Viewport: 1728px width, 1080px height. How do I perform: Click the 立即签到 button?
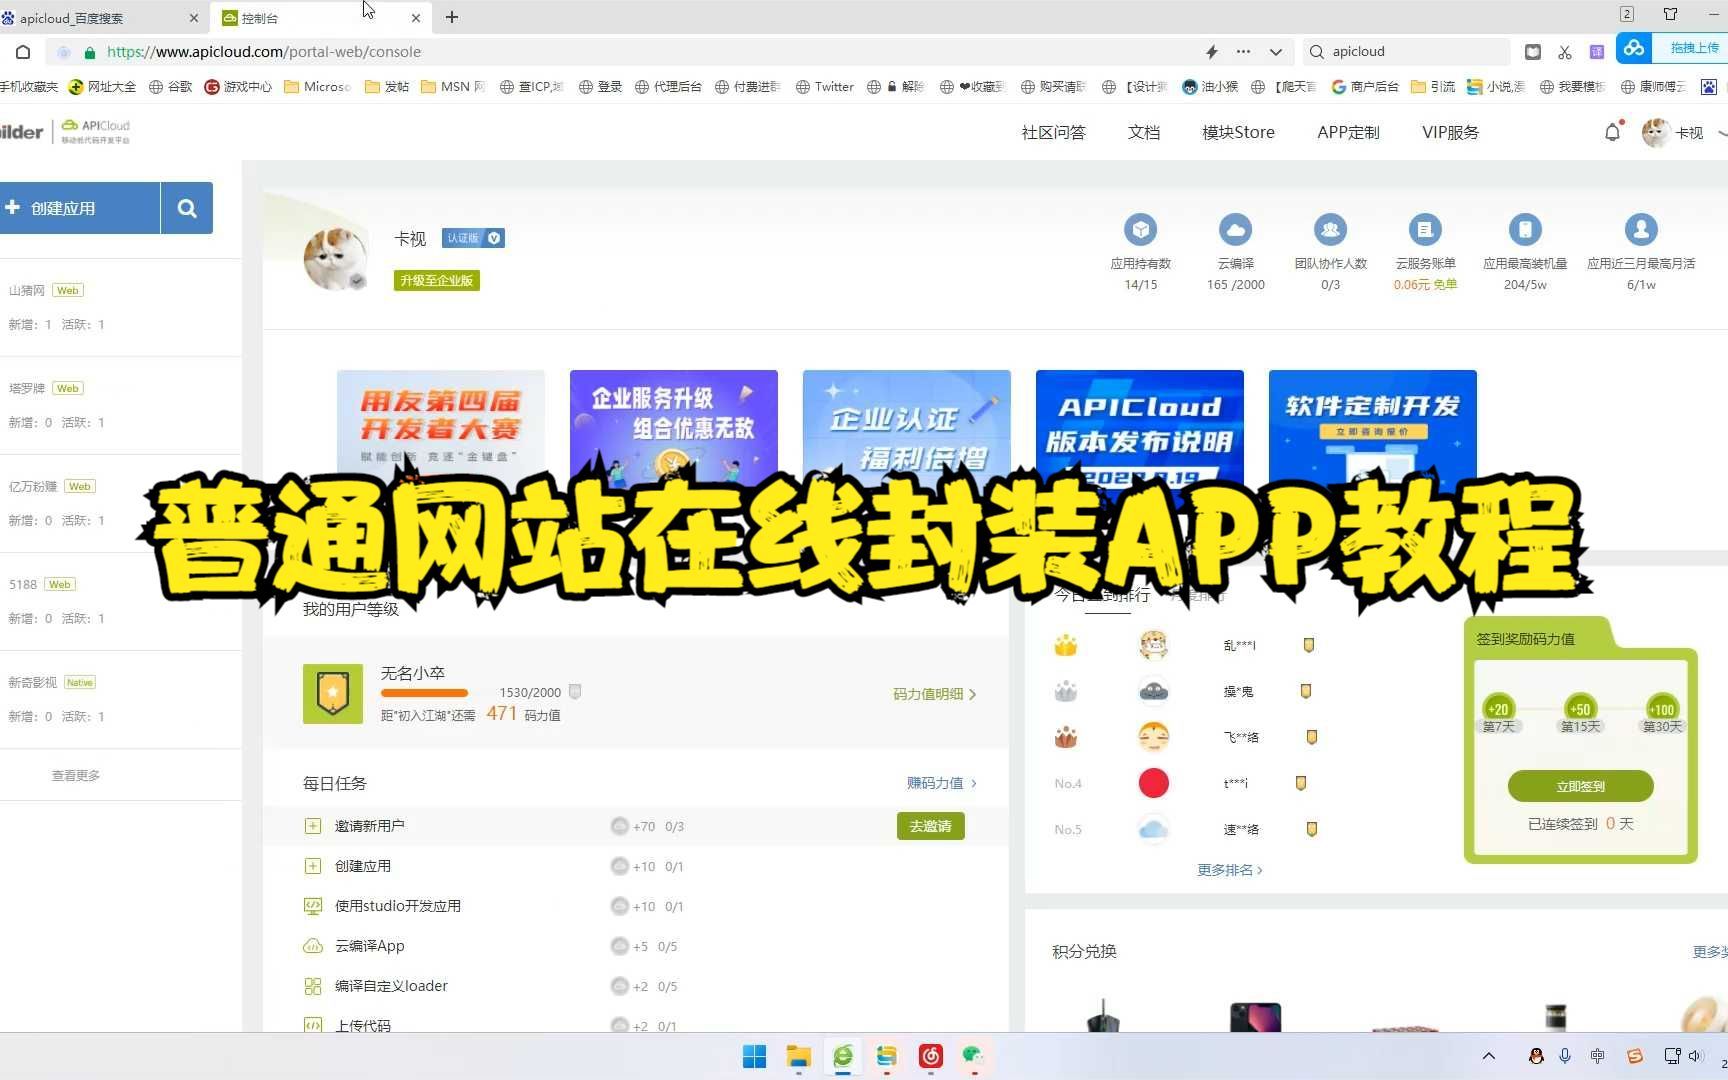point(1580,786)
